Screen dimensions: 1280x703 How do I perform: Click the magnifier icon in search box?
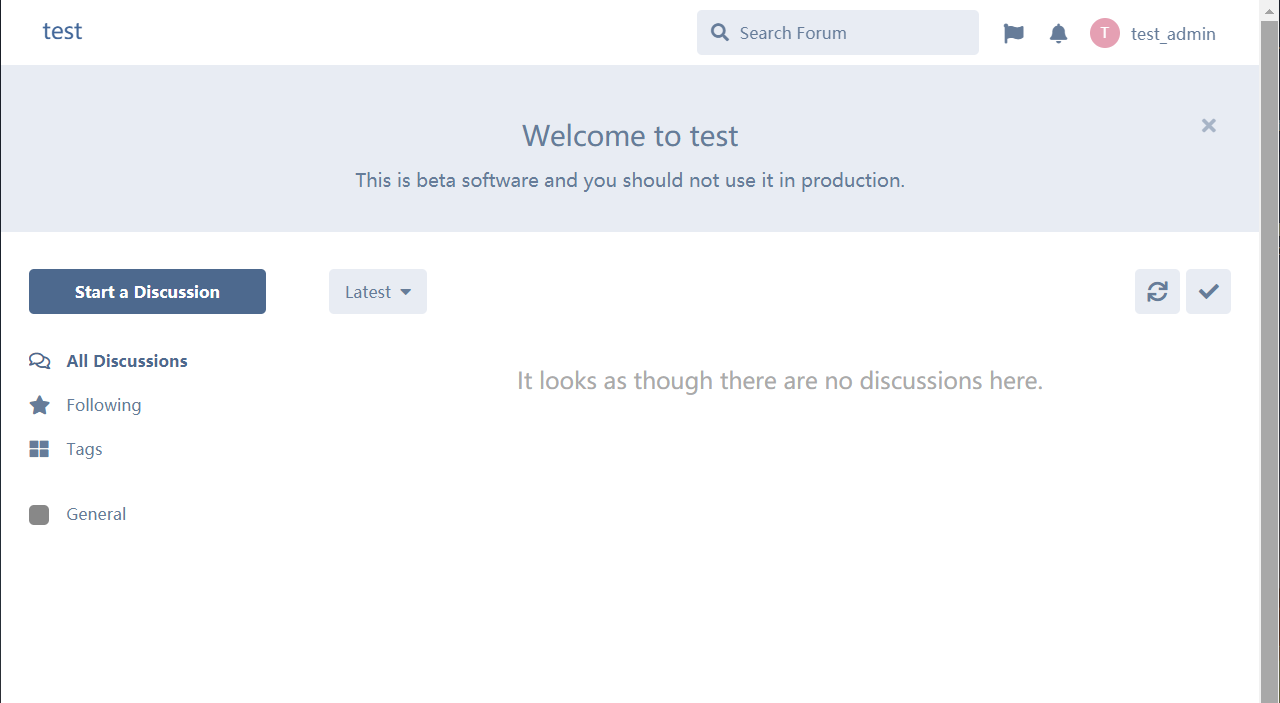click(719, 33)
